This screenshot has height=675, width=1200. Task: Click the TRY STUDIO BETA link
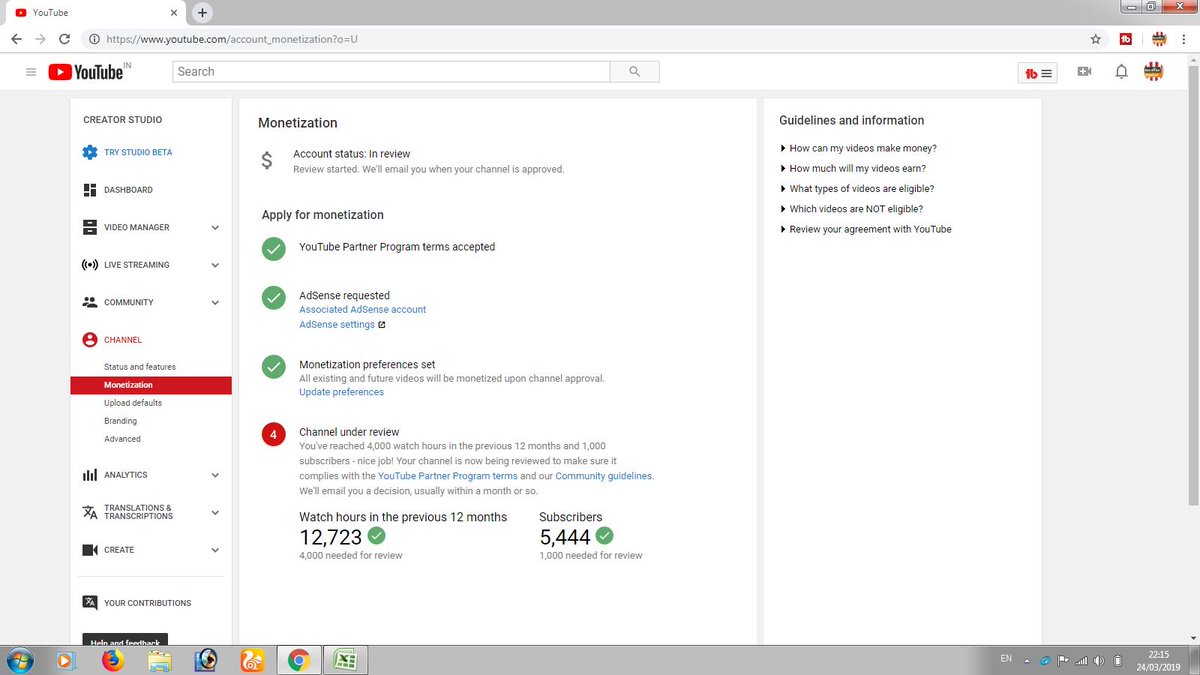tap(138, 153)
